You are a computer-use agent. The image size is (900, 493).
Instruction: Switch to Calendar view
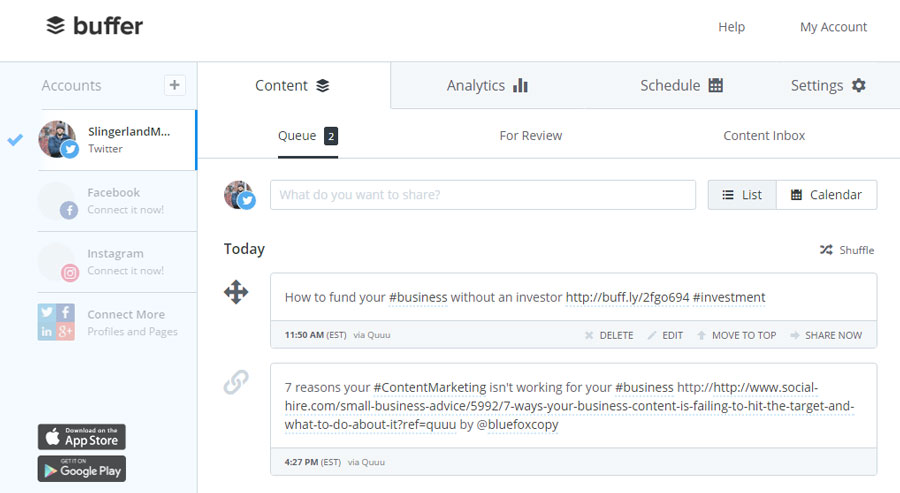pos(827,195)
